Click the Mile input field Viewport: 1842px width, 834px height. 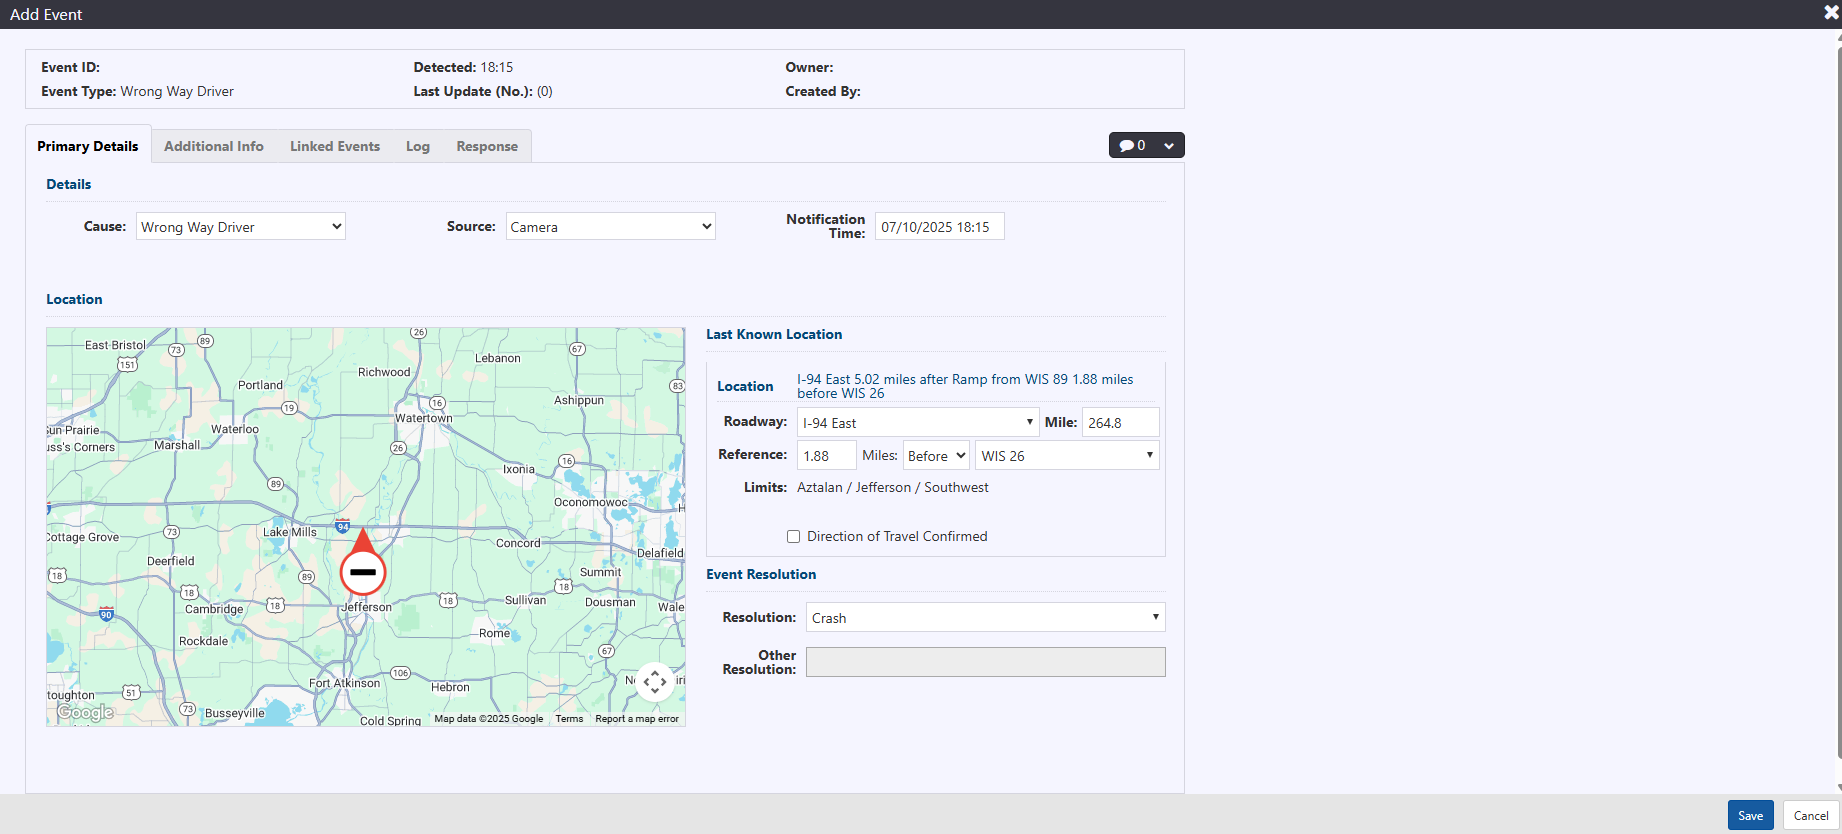pyautogui.click(x=1120, y=423)
